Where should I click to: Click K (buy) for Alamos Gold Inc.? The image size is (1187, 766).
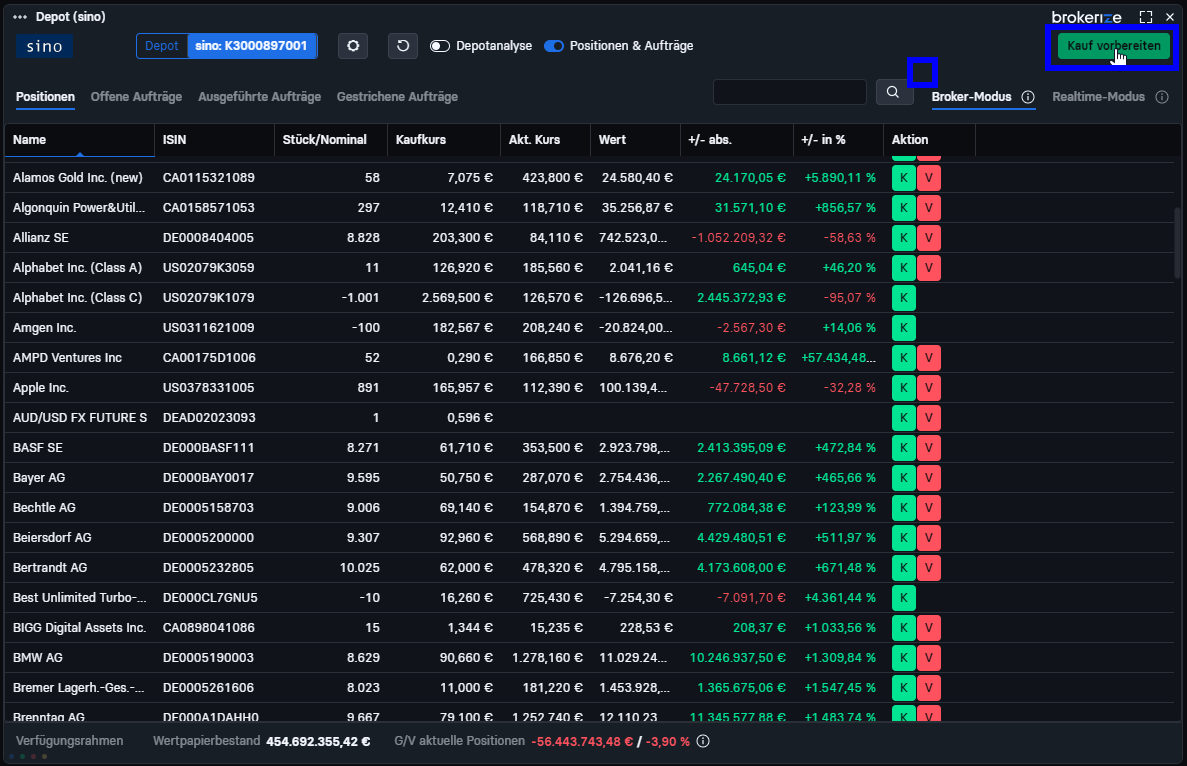(x=904, y=178)
